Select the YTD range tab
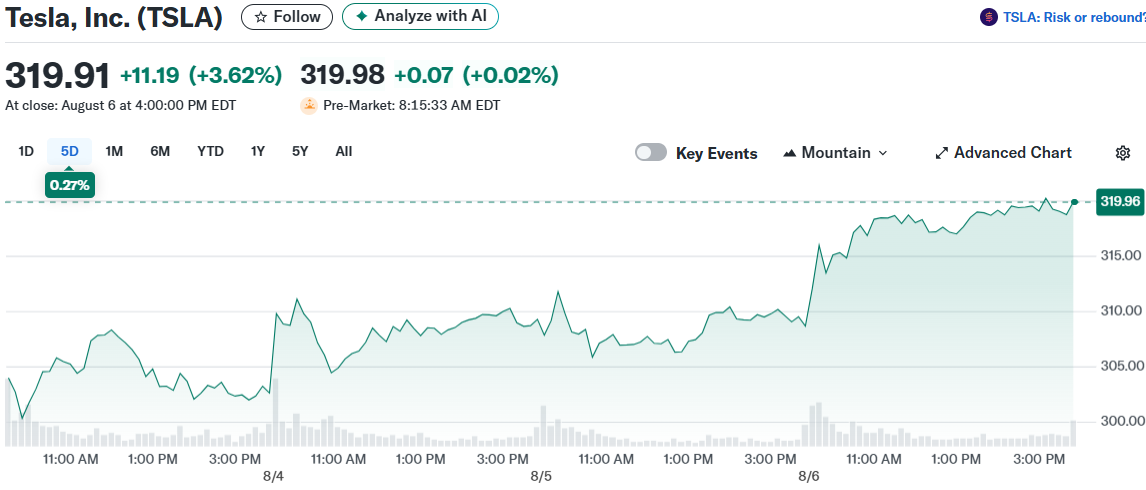 tap(210, 151)
